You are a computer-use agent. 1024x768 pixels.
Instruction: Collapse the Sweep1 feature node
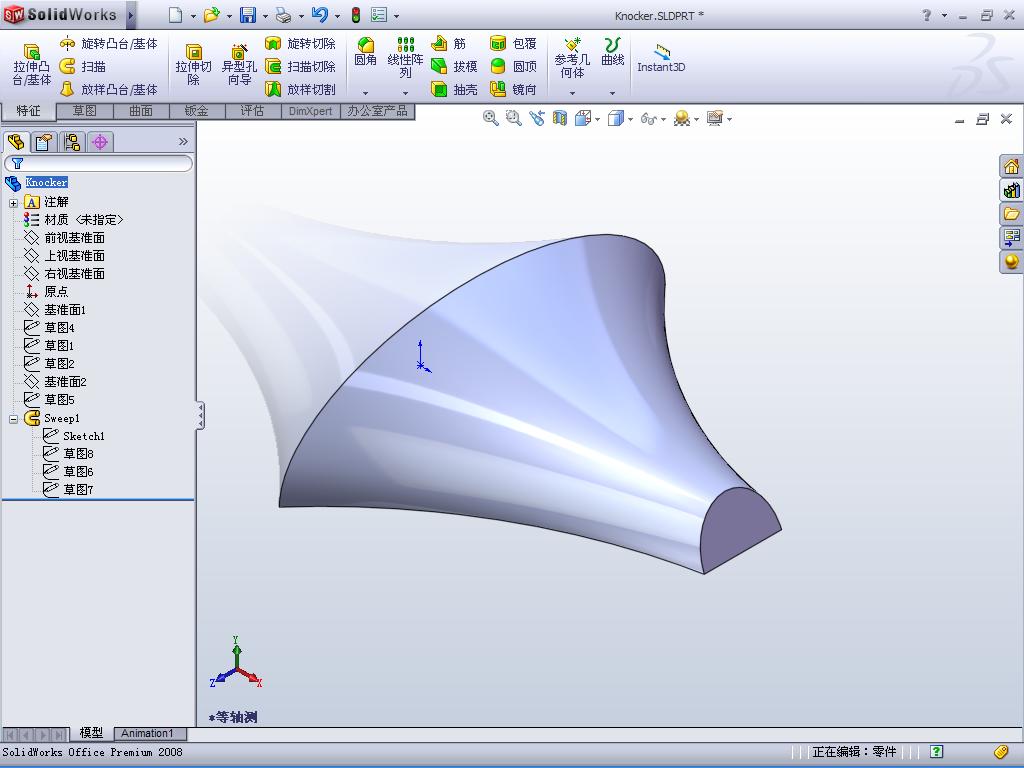pyautogui.click(x=13, y=419)
